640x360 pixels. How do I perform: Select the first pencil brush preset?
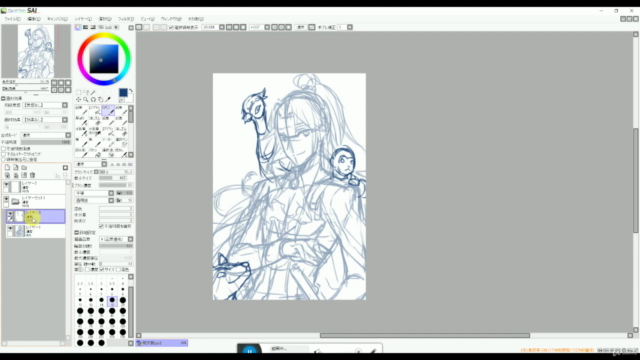pyautogui.click(x=81, y=110)
